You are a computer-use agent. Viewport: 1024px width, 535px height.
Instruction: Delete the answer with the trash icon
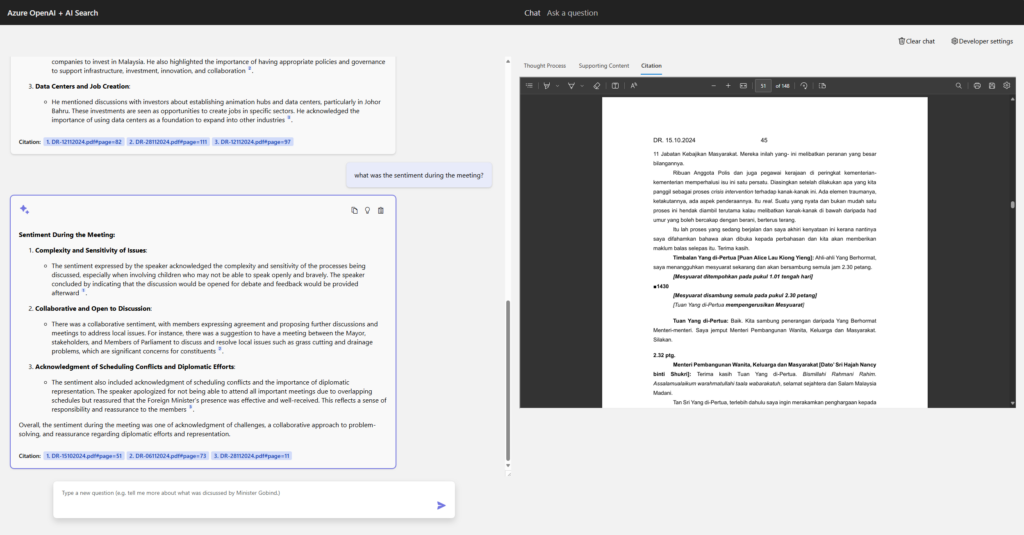[381, 210]
